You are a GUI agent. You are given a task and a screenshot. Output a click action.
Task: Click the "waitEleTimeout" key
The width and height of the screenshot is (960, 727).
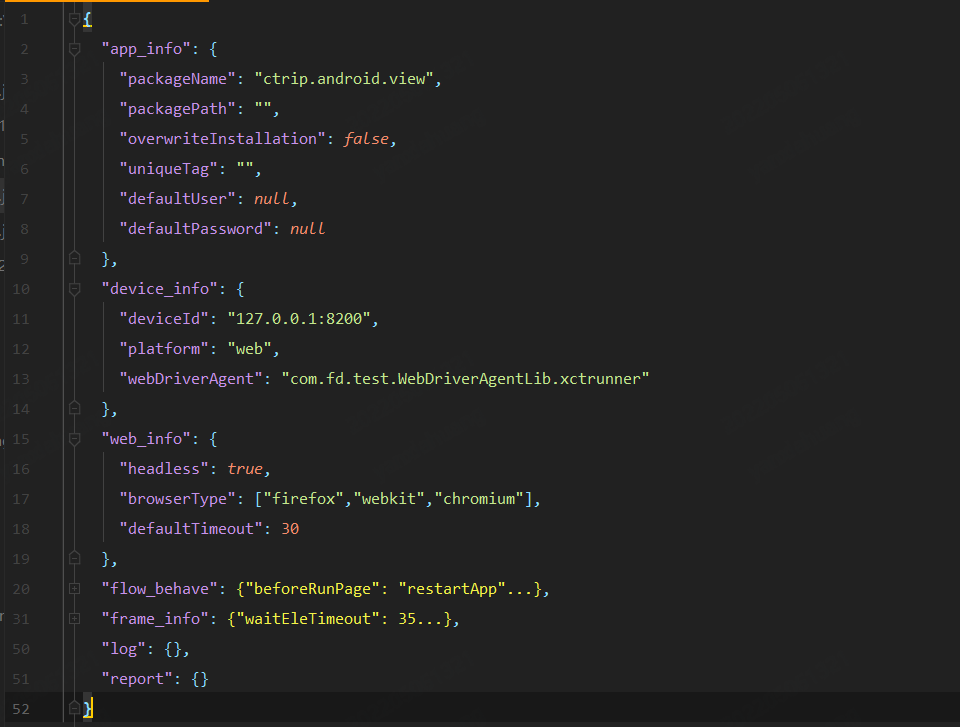[308, 619]
